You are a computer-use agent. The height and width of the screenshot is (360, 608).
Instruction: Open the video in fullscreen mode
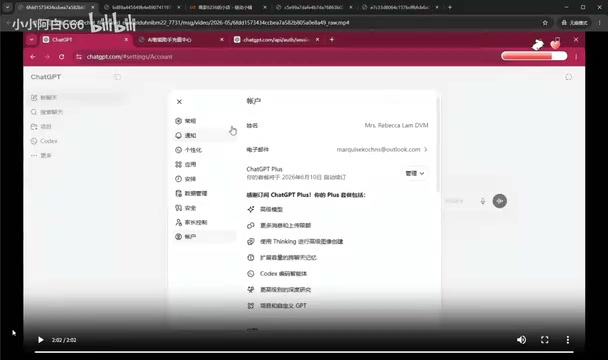544,340
